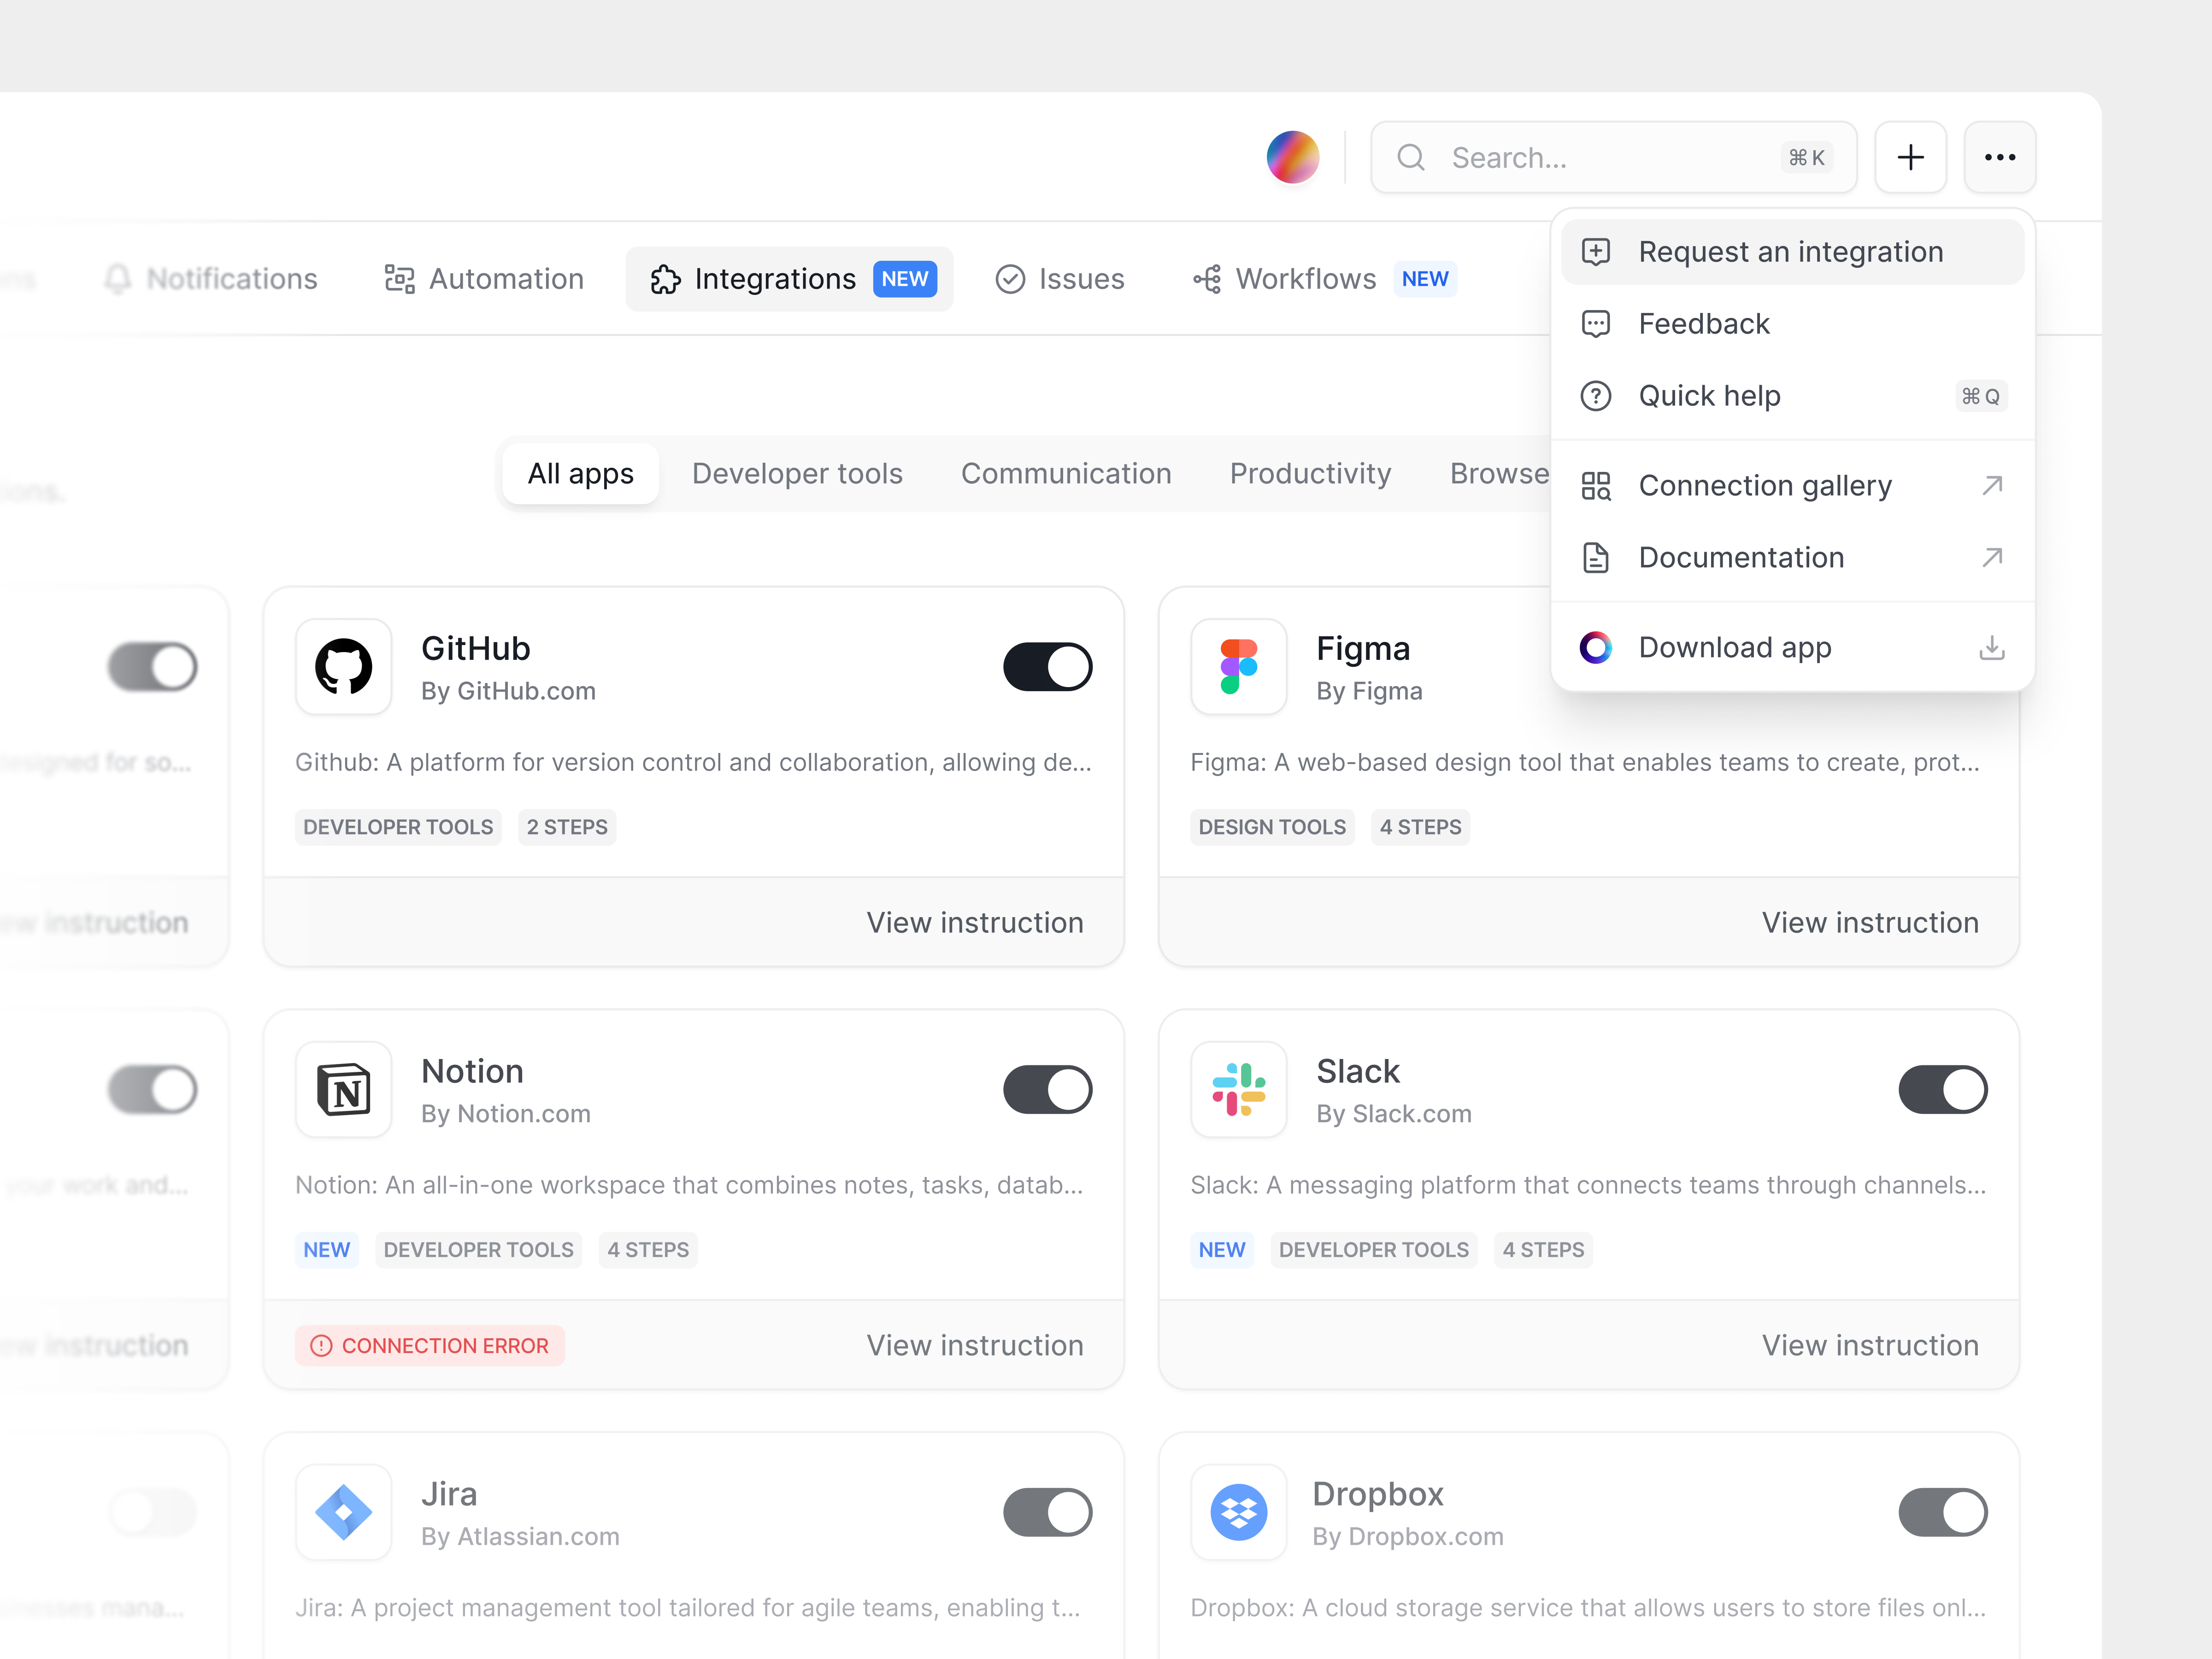Toggle the Dropbox integration switch
The width and height of the screenshot is (2212, 1659).
coord(1942,1512)
